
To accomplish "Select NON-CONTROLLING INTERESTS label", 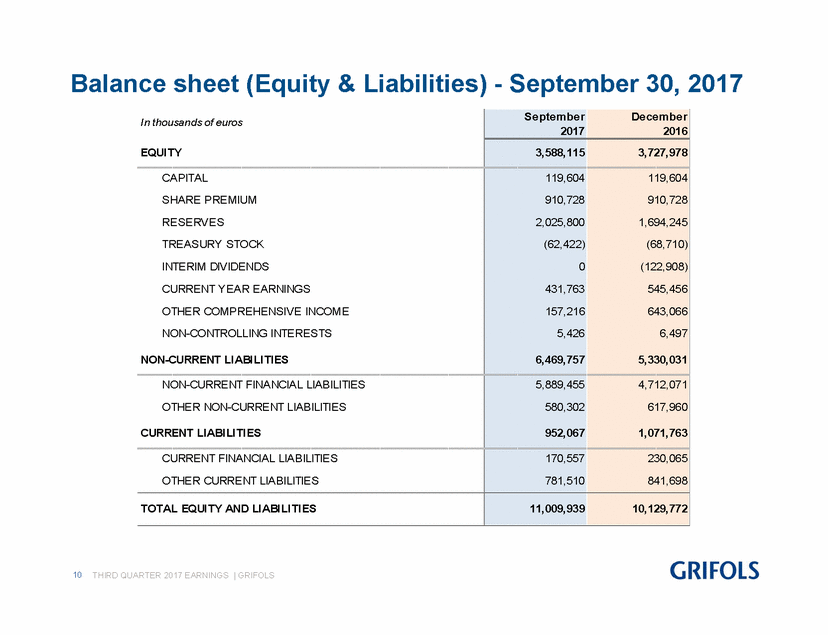I will click(247, 334).
